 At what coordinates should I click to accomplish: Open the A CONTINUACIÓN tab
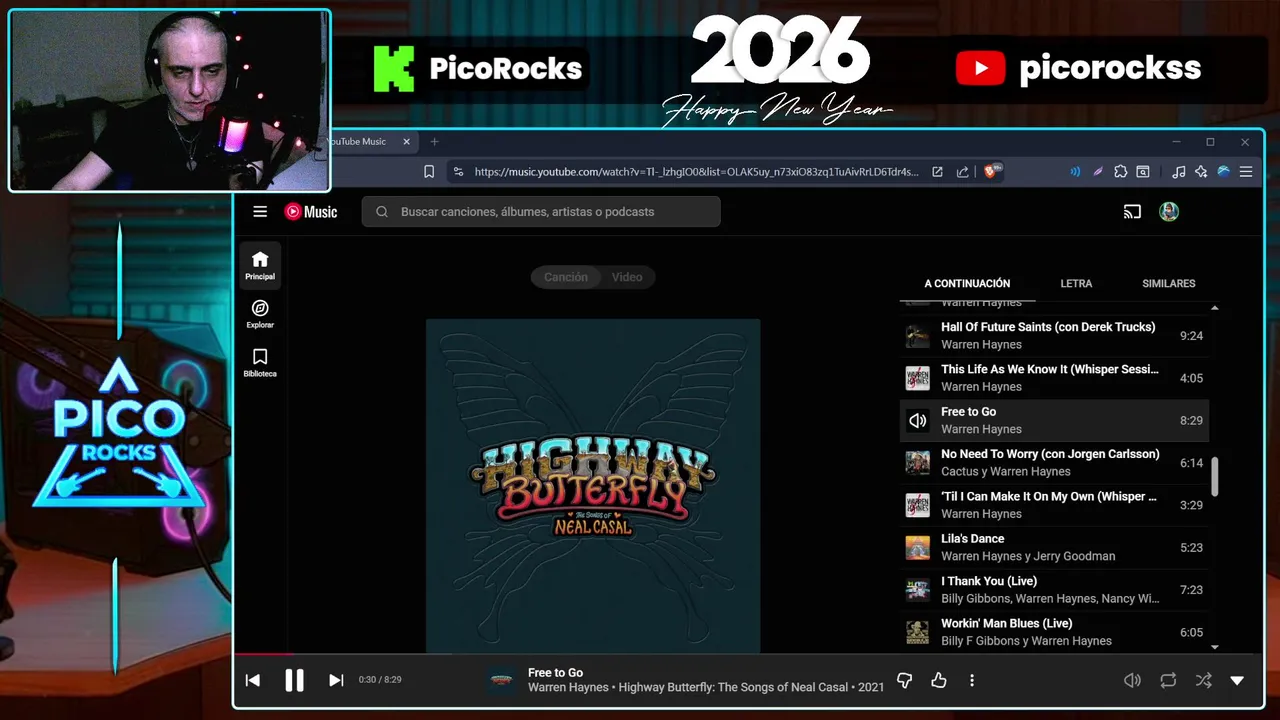967,284
